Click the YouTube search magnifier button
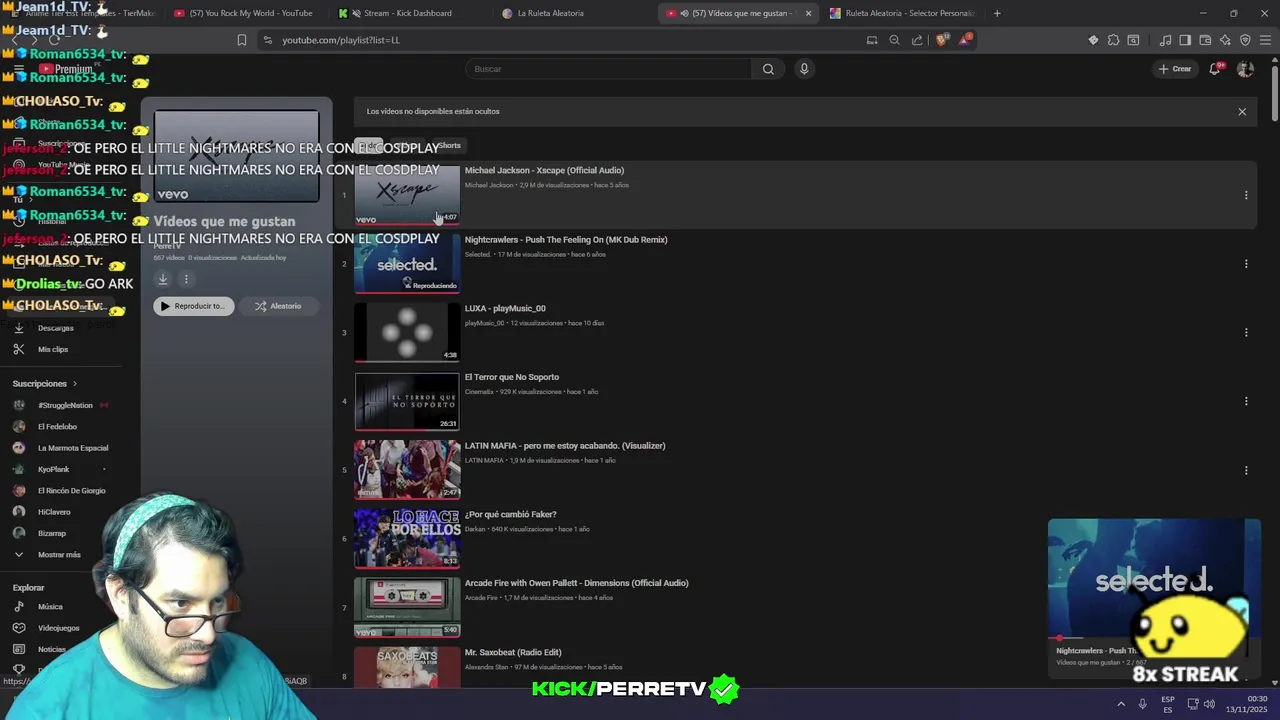Viewport: 1280px width, 720px height. (x=768, y=69)
